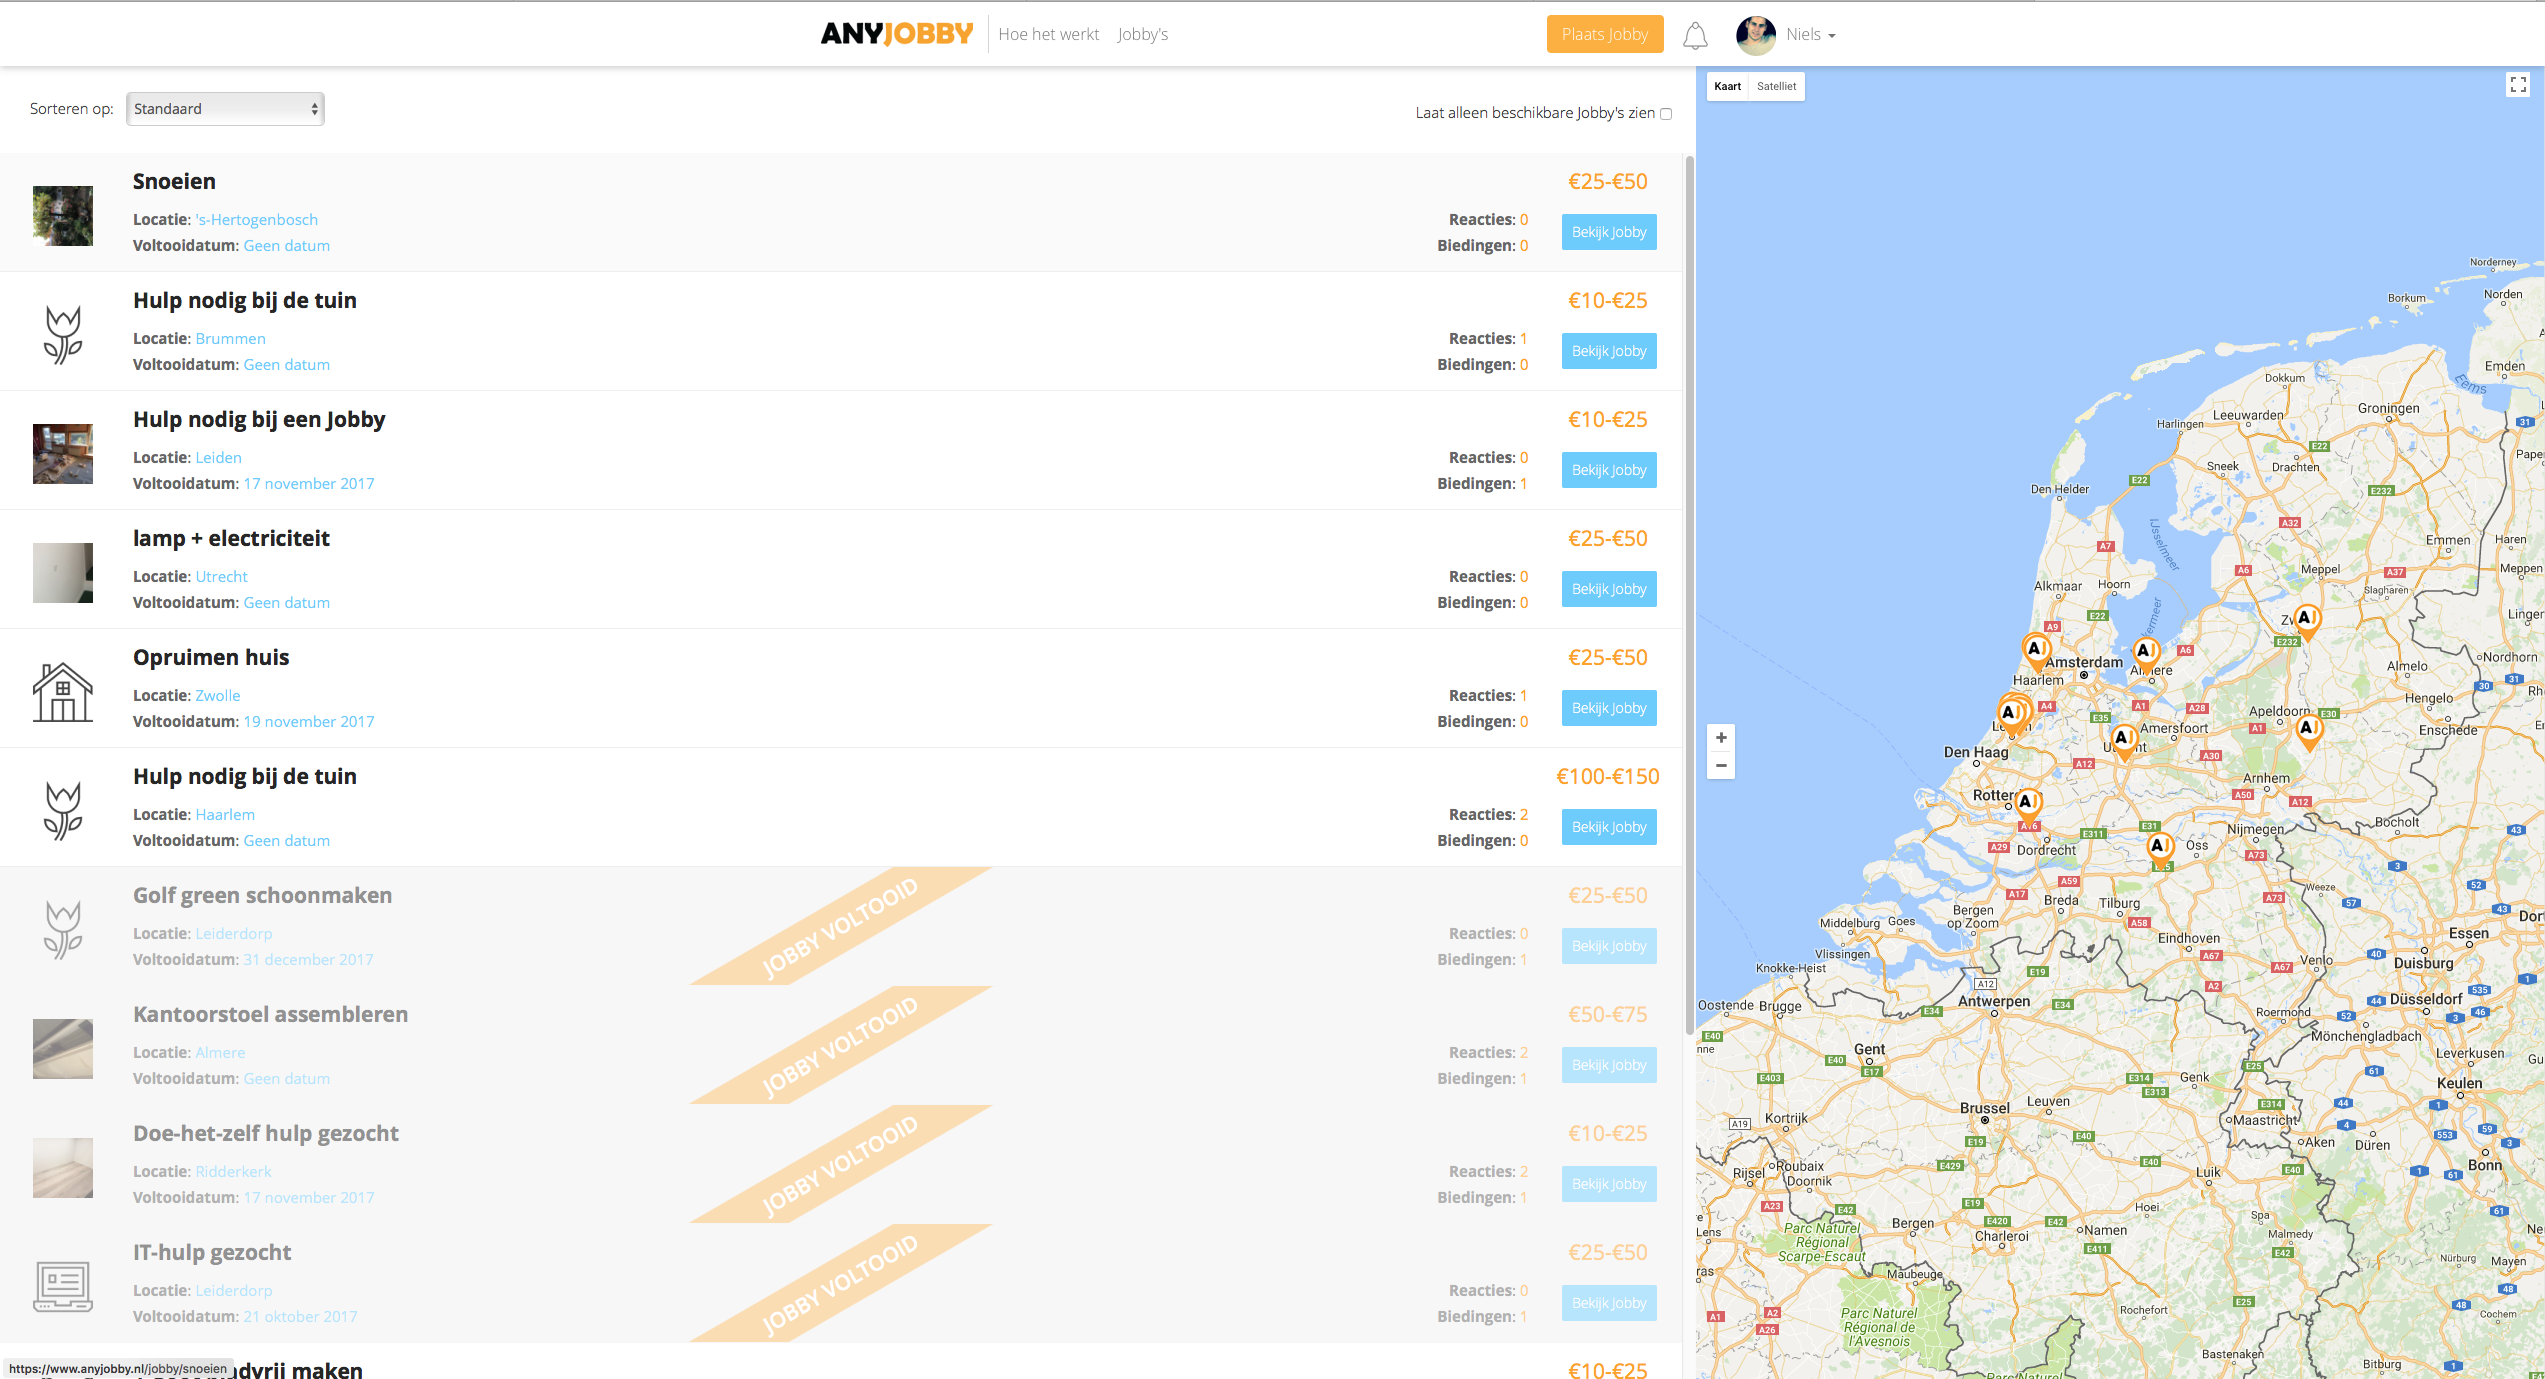This screenshot has width=2545, height=1379.
Task: Click Bekijk Jobby for Opruimen huis
Action: [1609, 708]
